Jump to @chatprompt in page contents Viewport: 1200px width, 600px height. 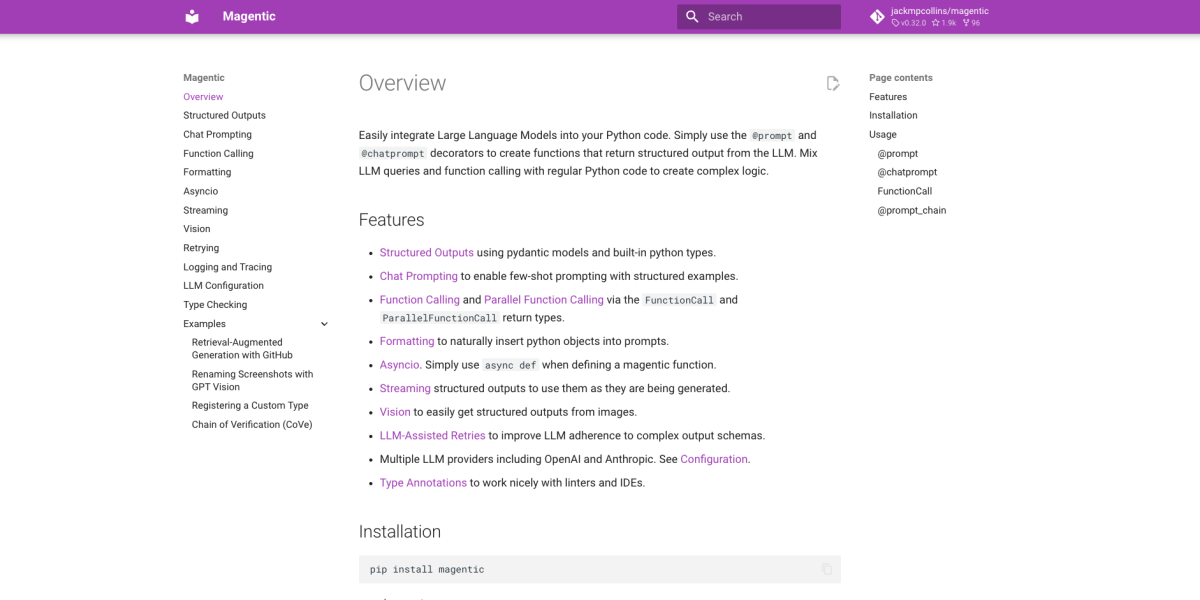pos(907,173)
